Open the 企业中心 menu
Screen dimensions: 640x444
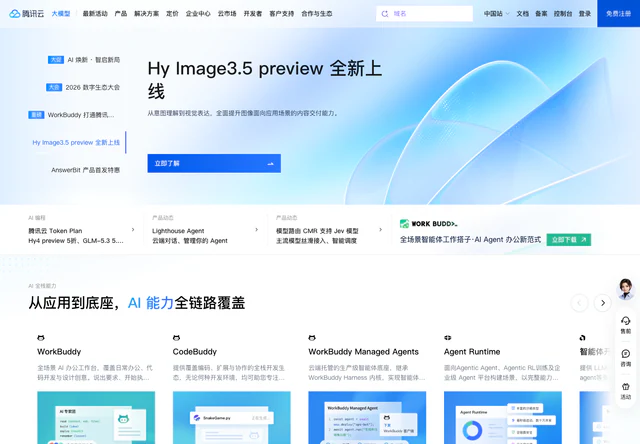(x=198, y=13)
